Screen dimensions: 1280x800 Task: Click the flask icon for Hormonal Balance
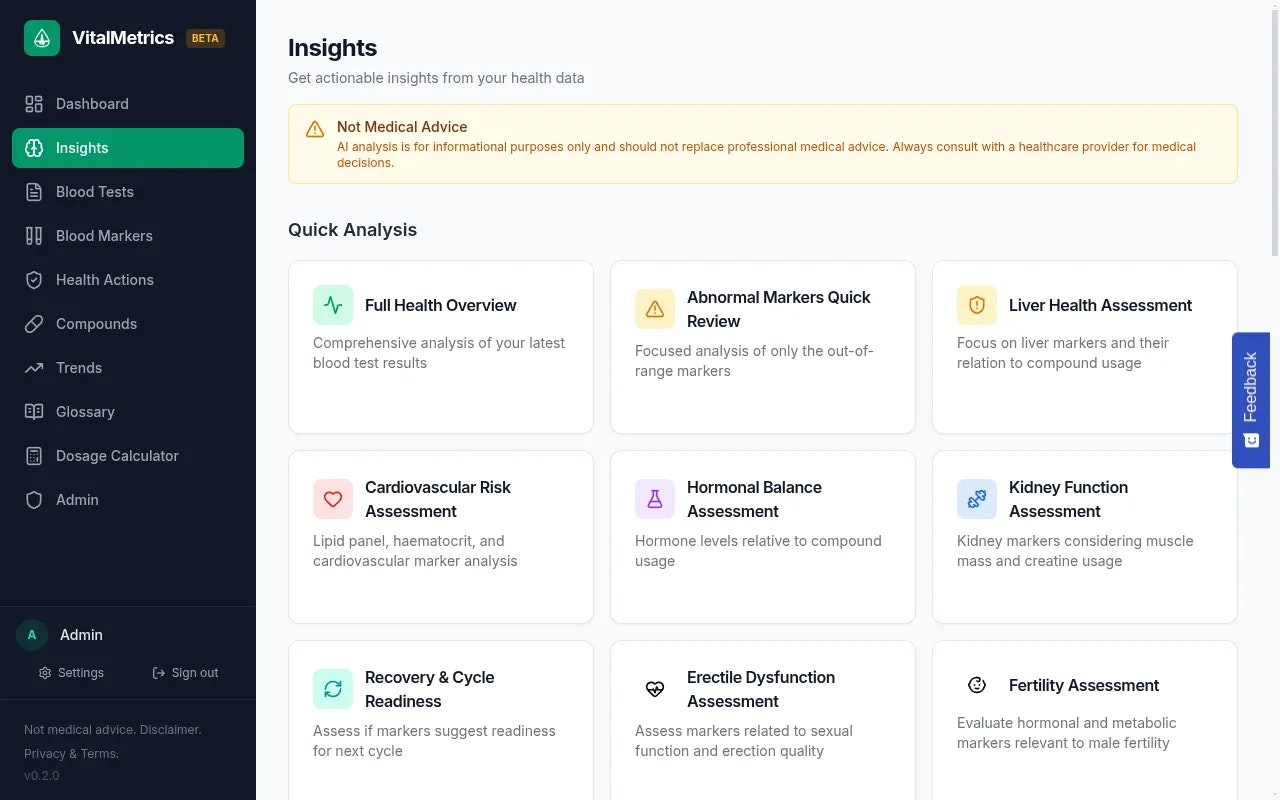[x=655, y=499]
